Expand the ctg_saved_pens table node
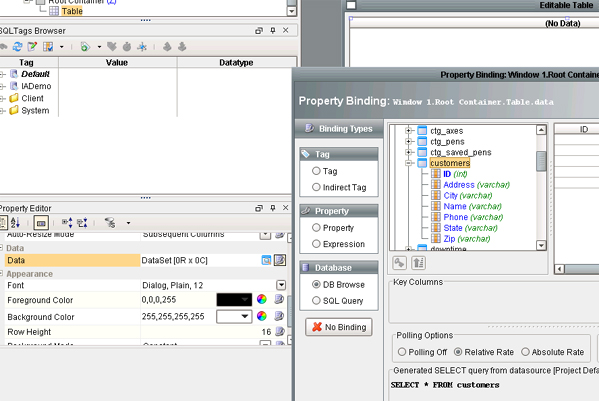 tap(408, 152)
